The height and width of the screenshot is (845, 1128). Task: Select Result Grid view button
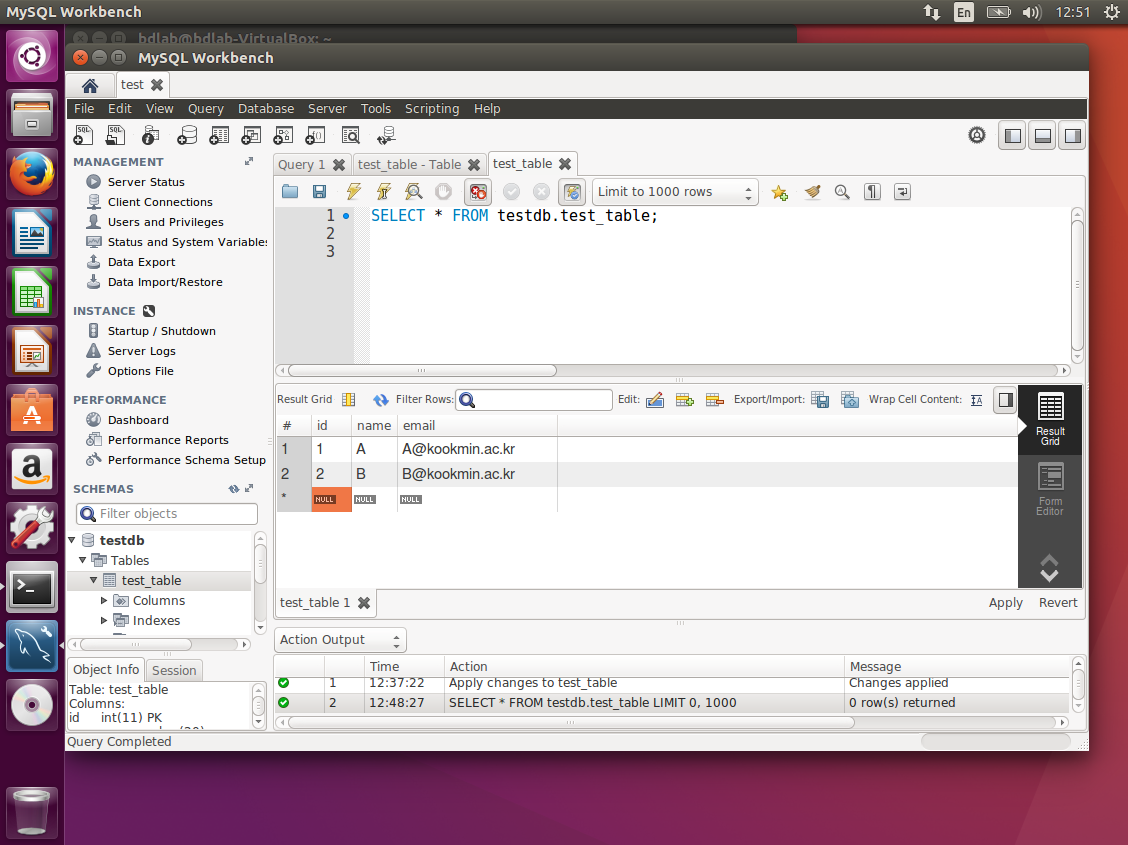pyautogui.click(x=1050, y=420)
